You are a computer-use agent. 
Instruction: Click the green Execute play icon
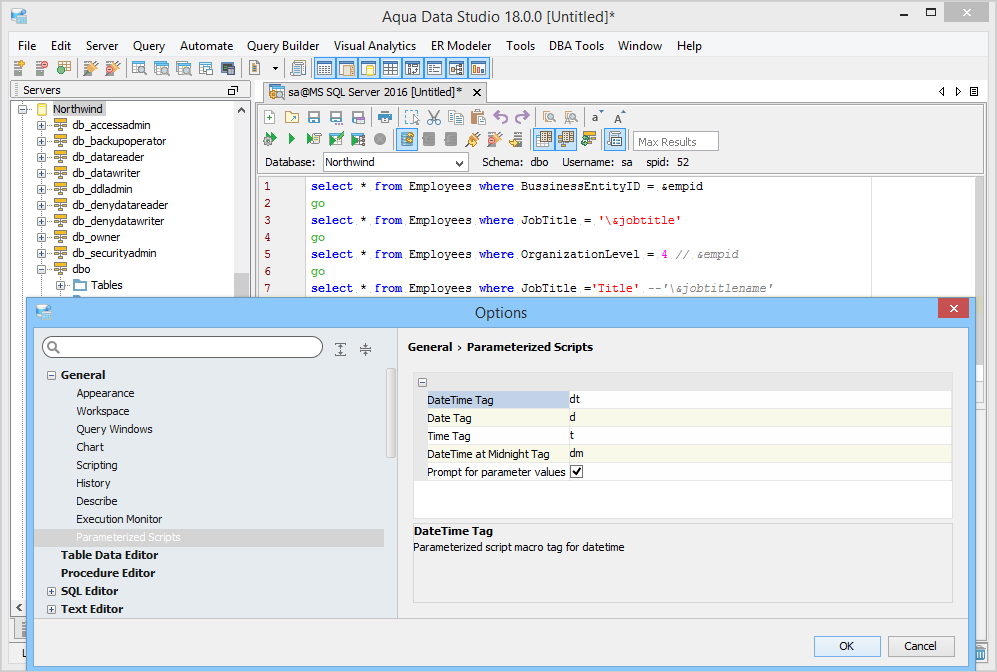pyautogui.click(x=291, y=139)
